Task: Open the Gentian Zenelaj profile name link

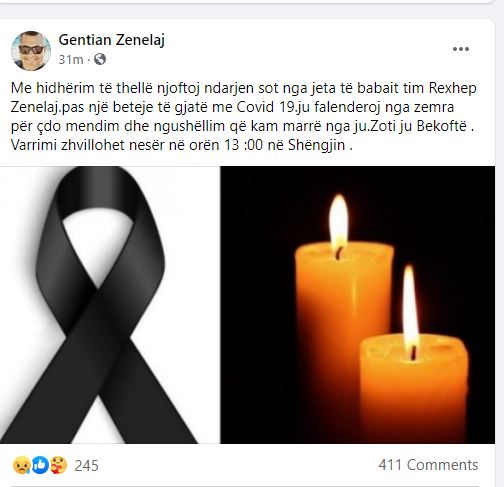Action: 111,40
